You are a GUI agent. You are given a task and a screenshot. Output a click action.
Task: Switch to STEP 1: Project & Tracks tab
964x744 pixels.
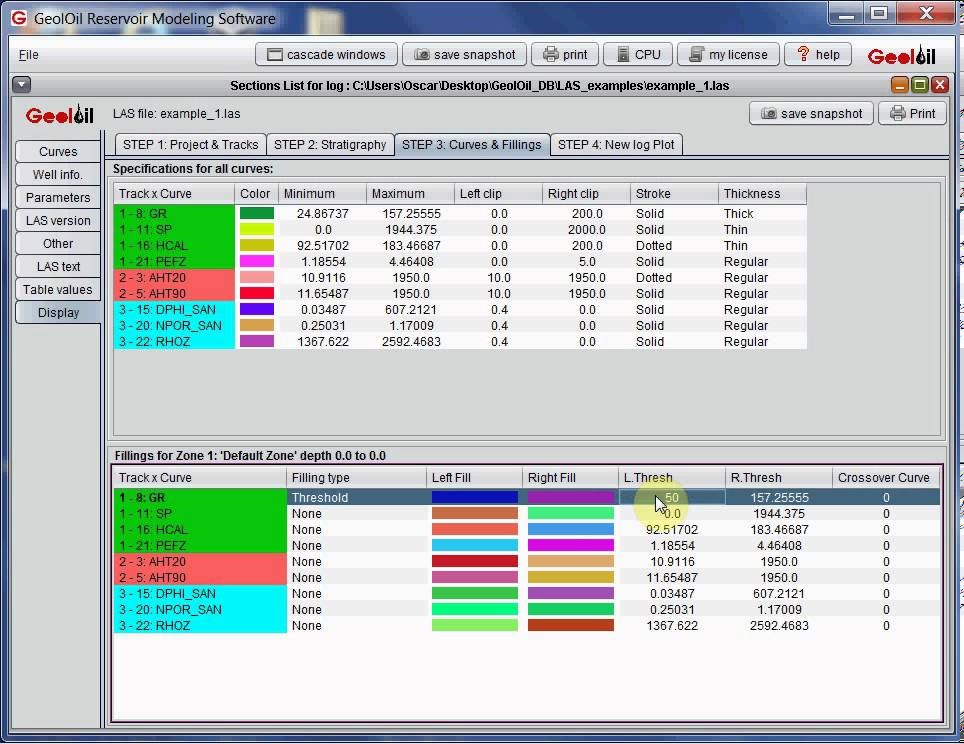click(190, 145)
